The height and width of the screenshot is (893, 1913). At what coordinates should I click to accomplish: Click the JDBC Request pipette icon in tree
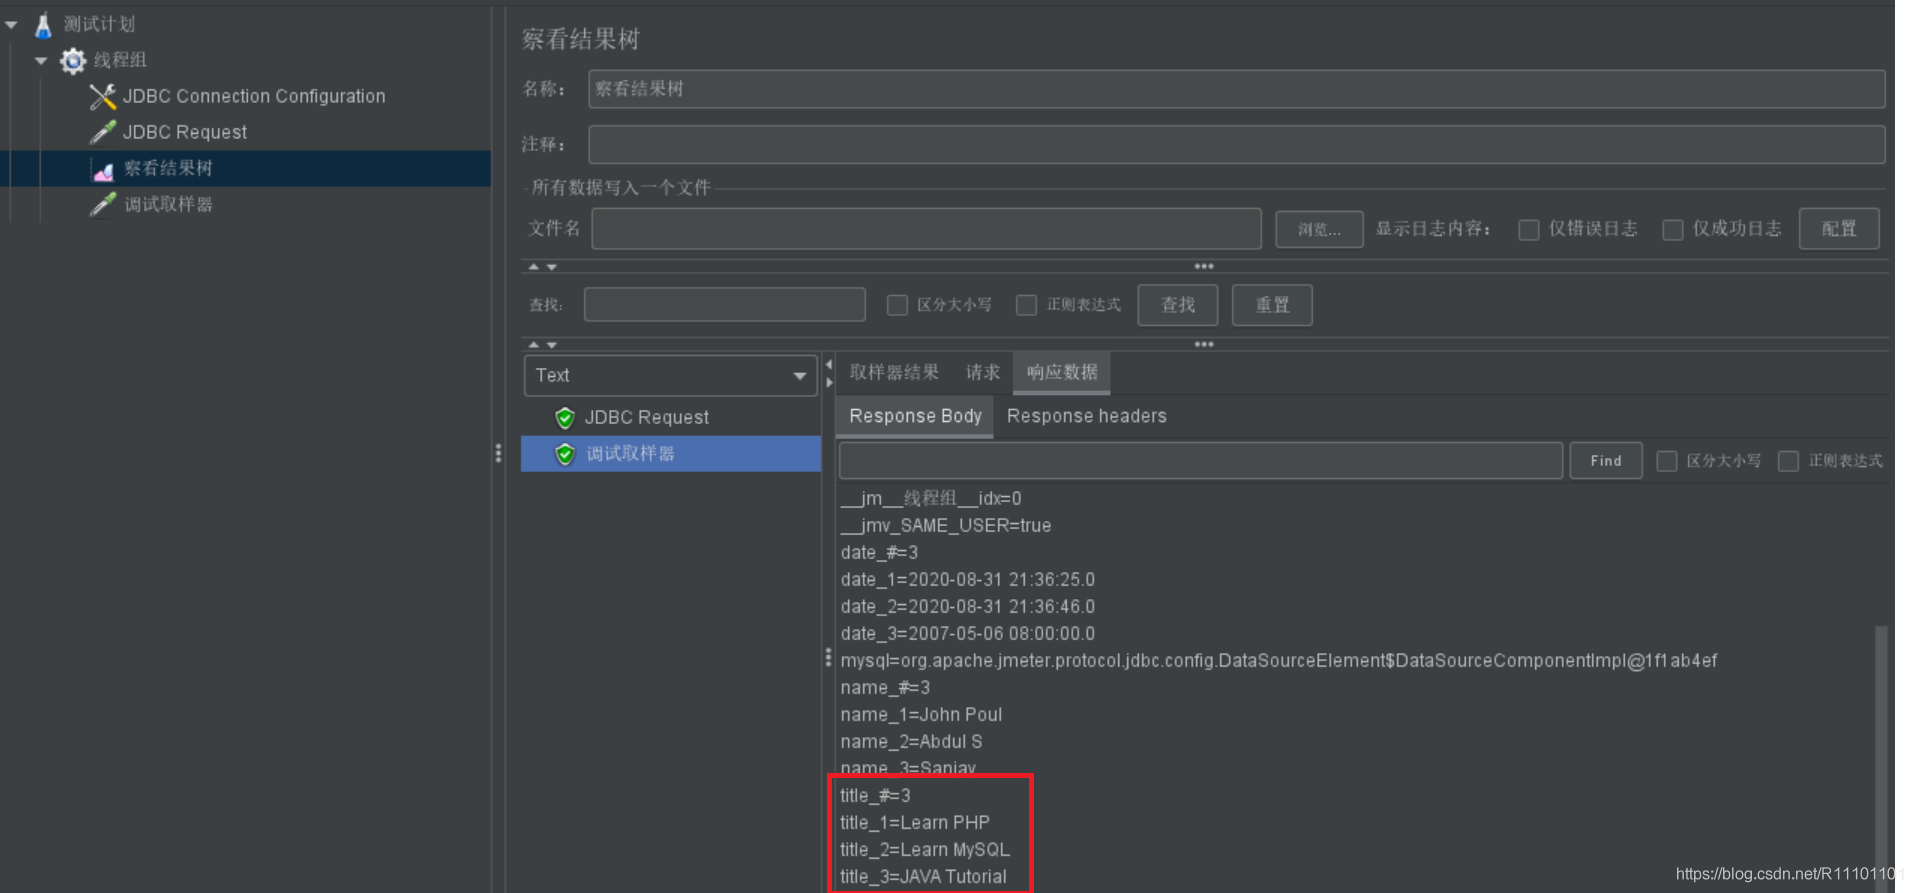(102, 132)
